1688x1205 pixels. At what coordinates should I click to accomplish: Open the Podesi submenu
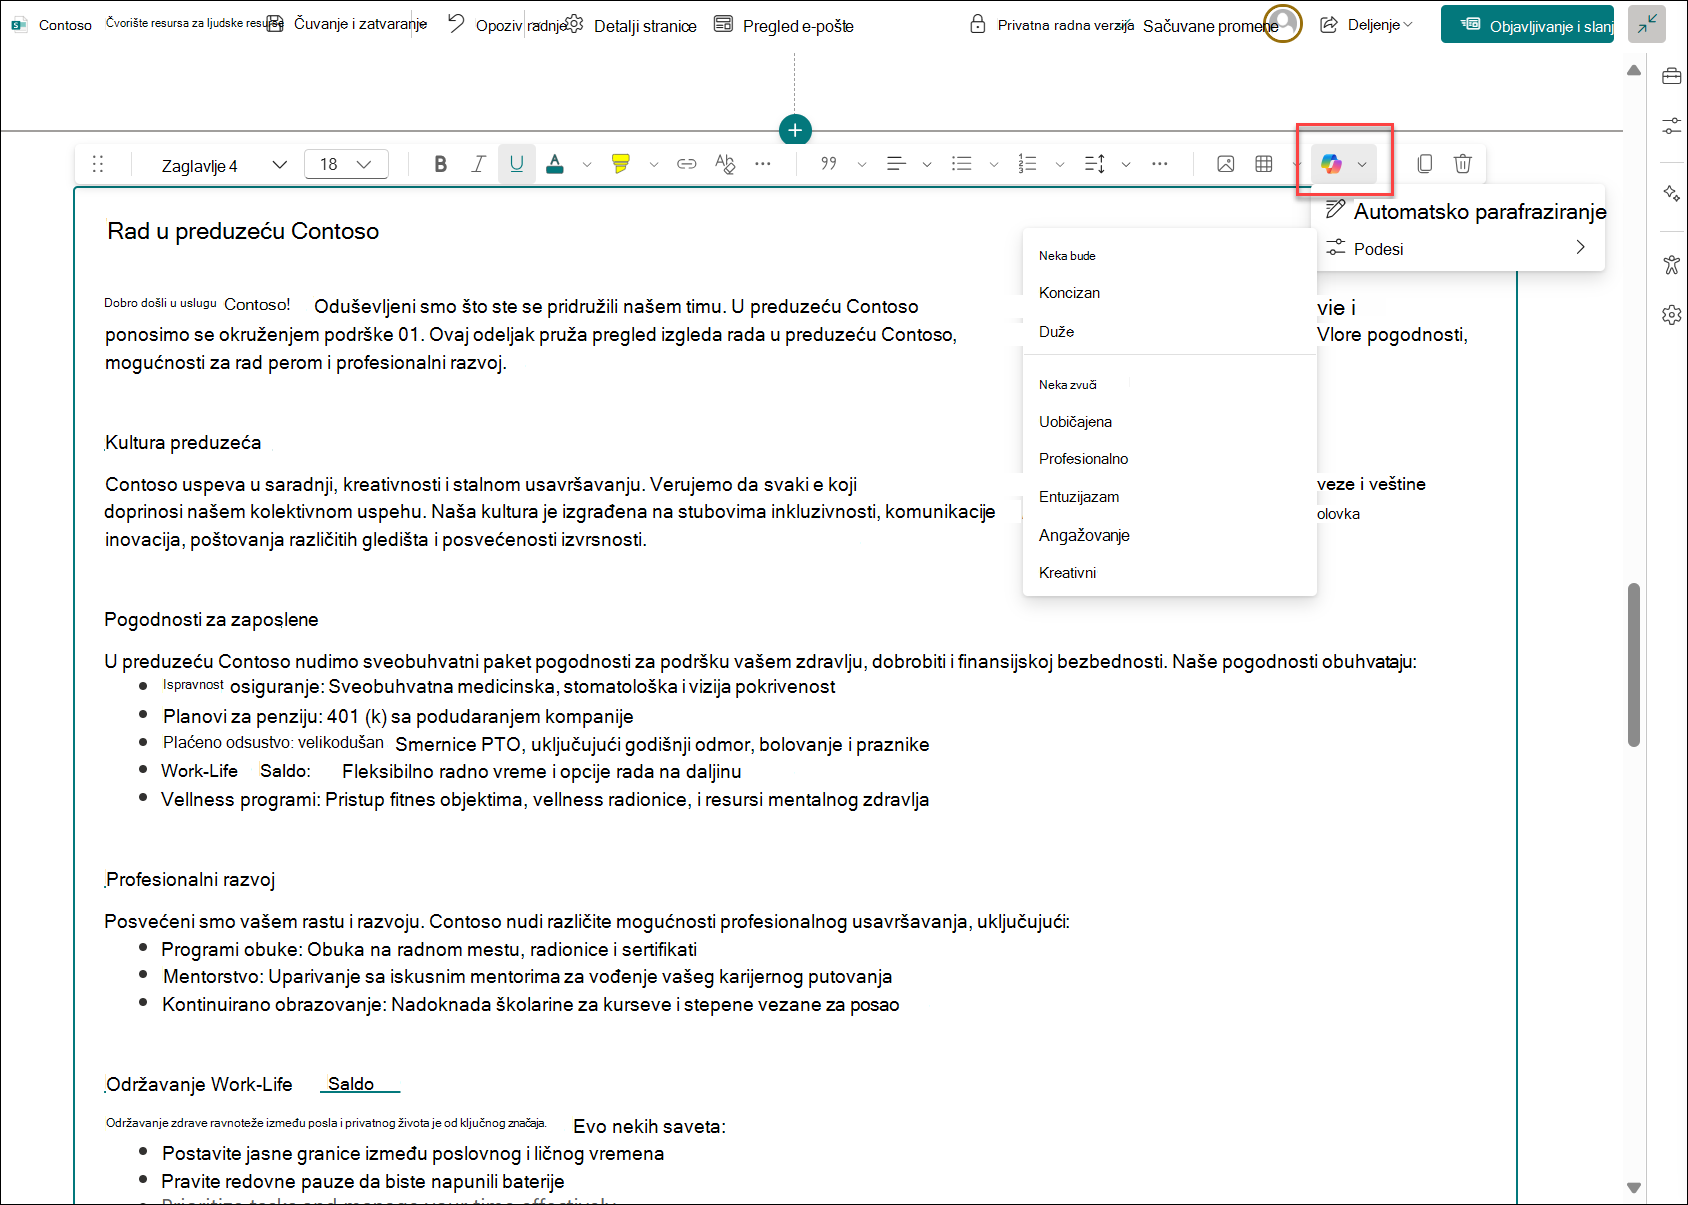click(1458, 248)
